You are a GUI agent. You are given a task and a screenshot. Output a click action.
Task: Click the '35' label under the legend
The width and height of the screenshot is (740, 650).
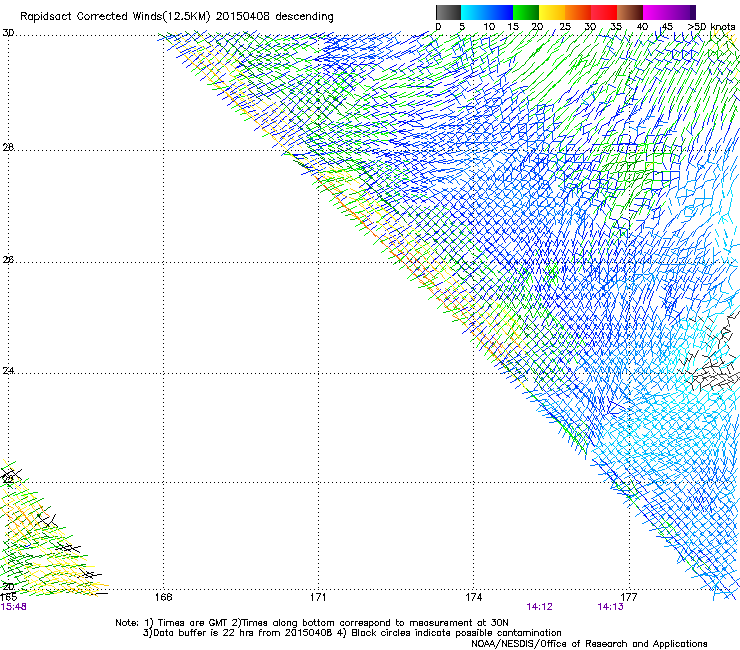(x=616, y=27)
